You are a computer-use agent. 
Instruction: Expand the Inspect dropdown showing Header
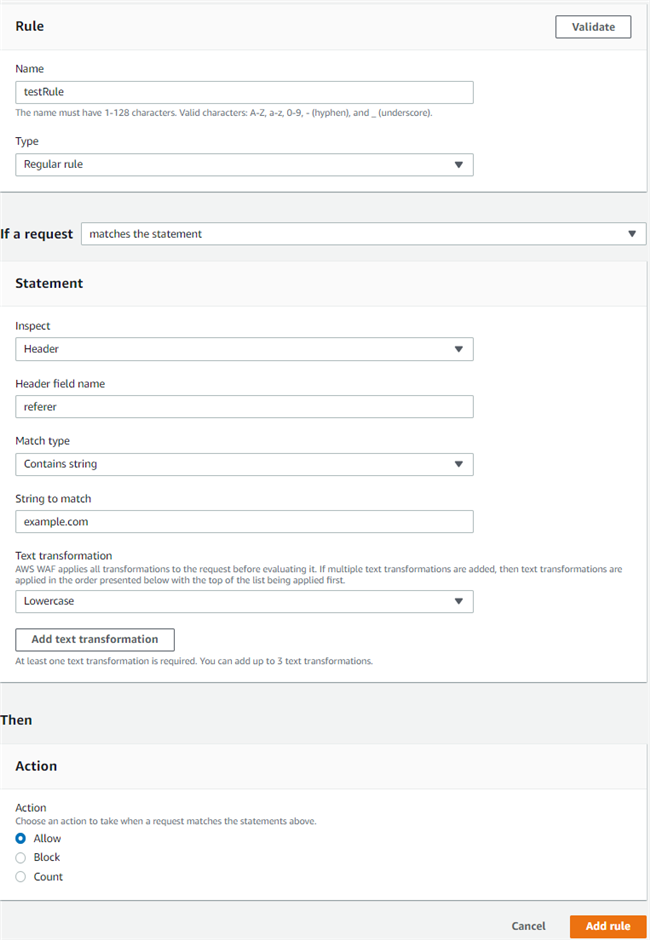click(244, 349)
